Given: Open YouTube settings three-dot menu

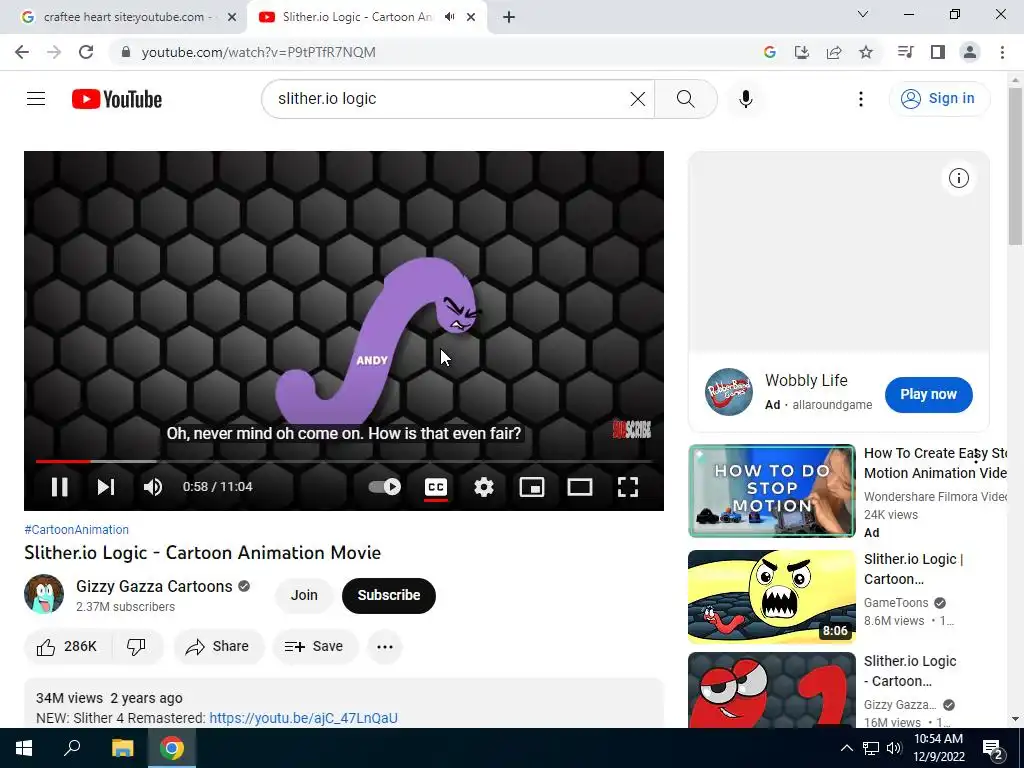Looking at the screenshot, I should [x=861, y=99].
